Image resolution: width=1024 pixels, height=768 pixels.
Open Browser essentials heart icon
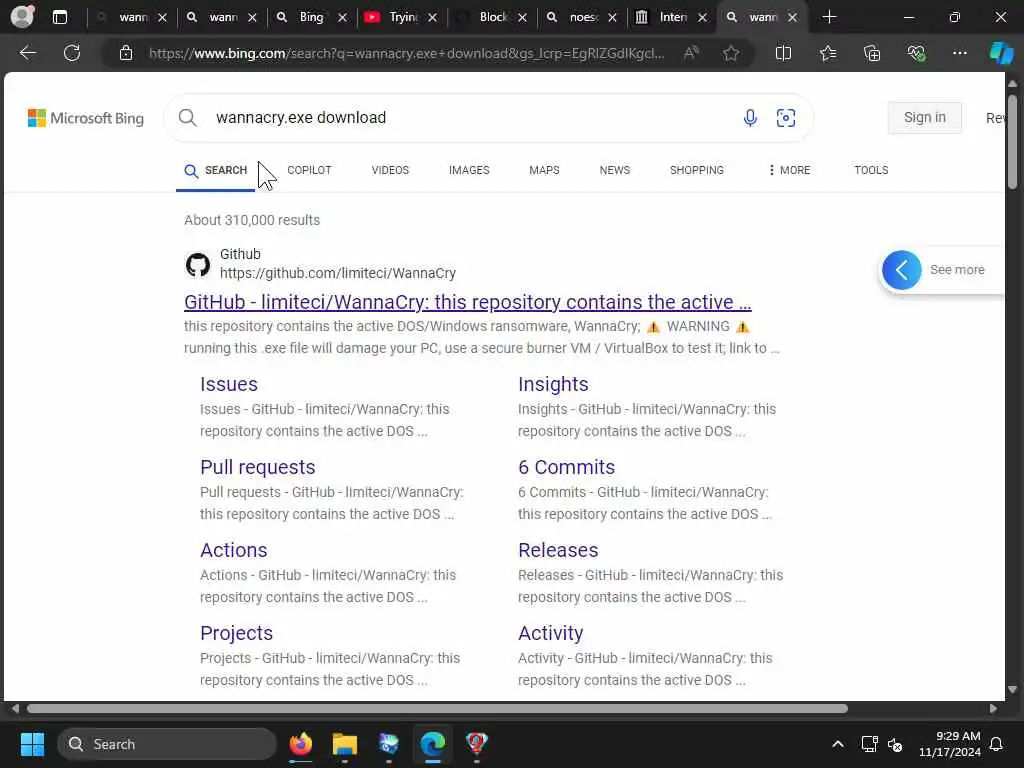pyautogui.click(x=916, y=53)
